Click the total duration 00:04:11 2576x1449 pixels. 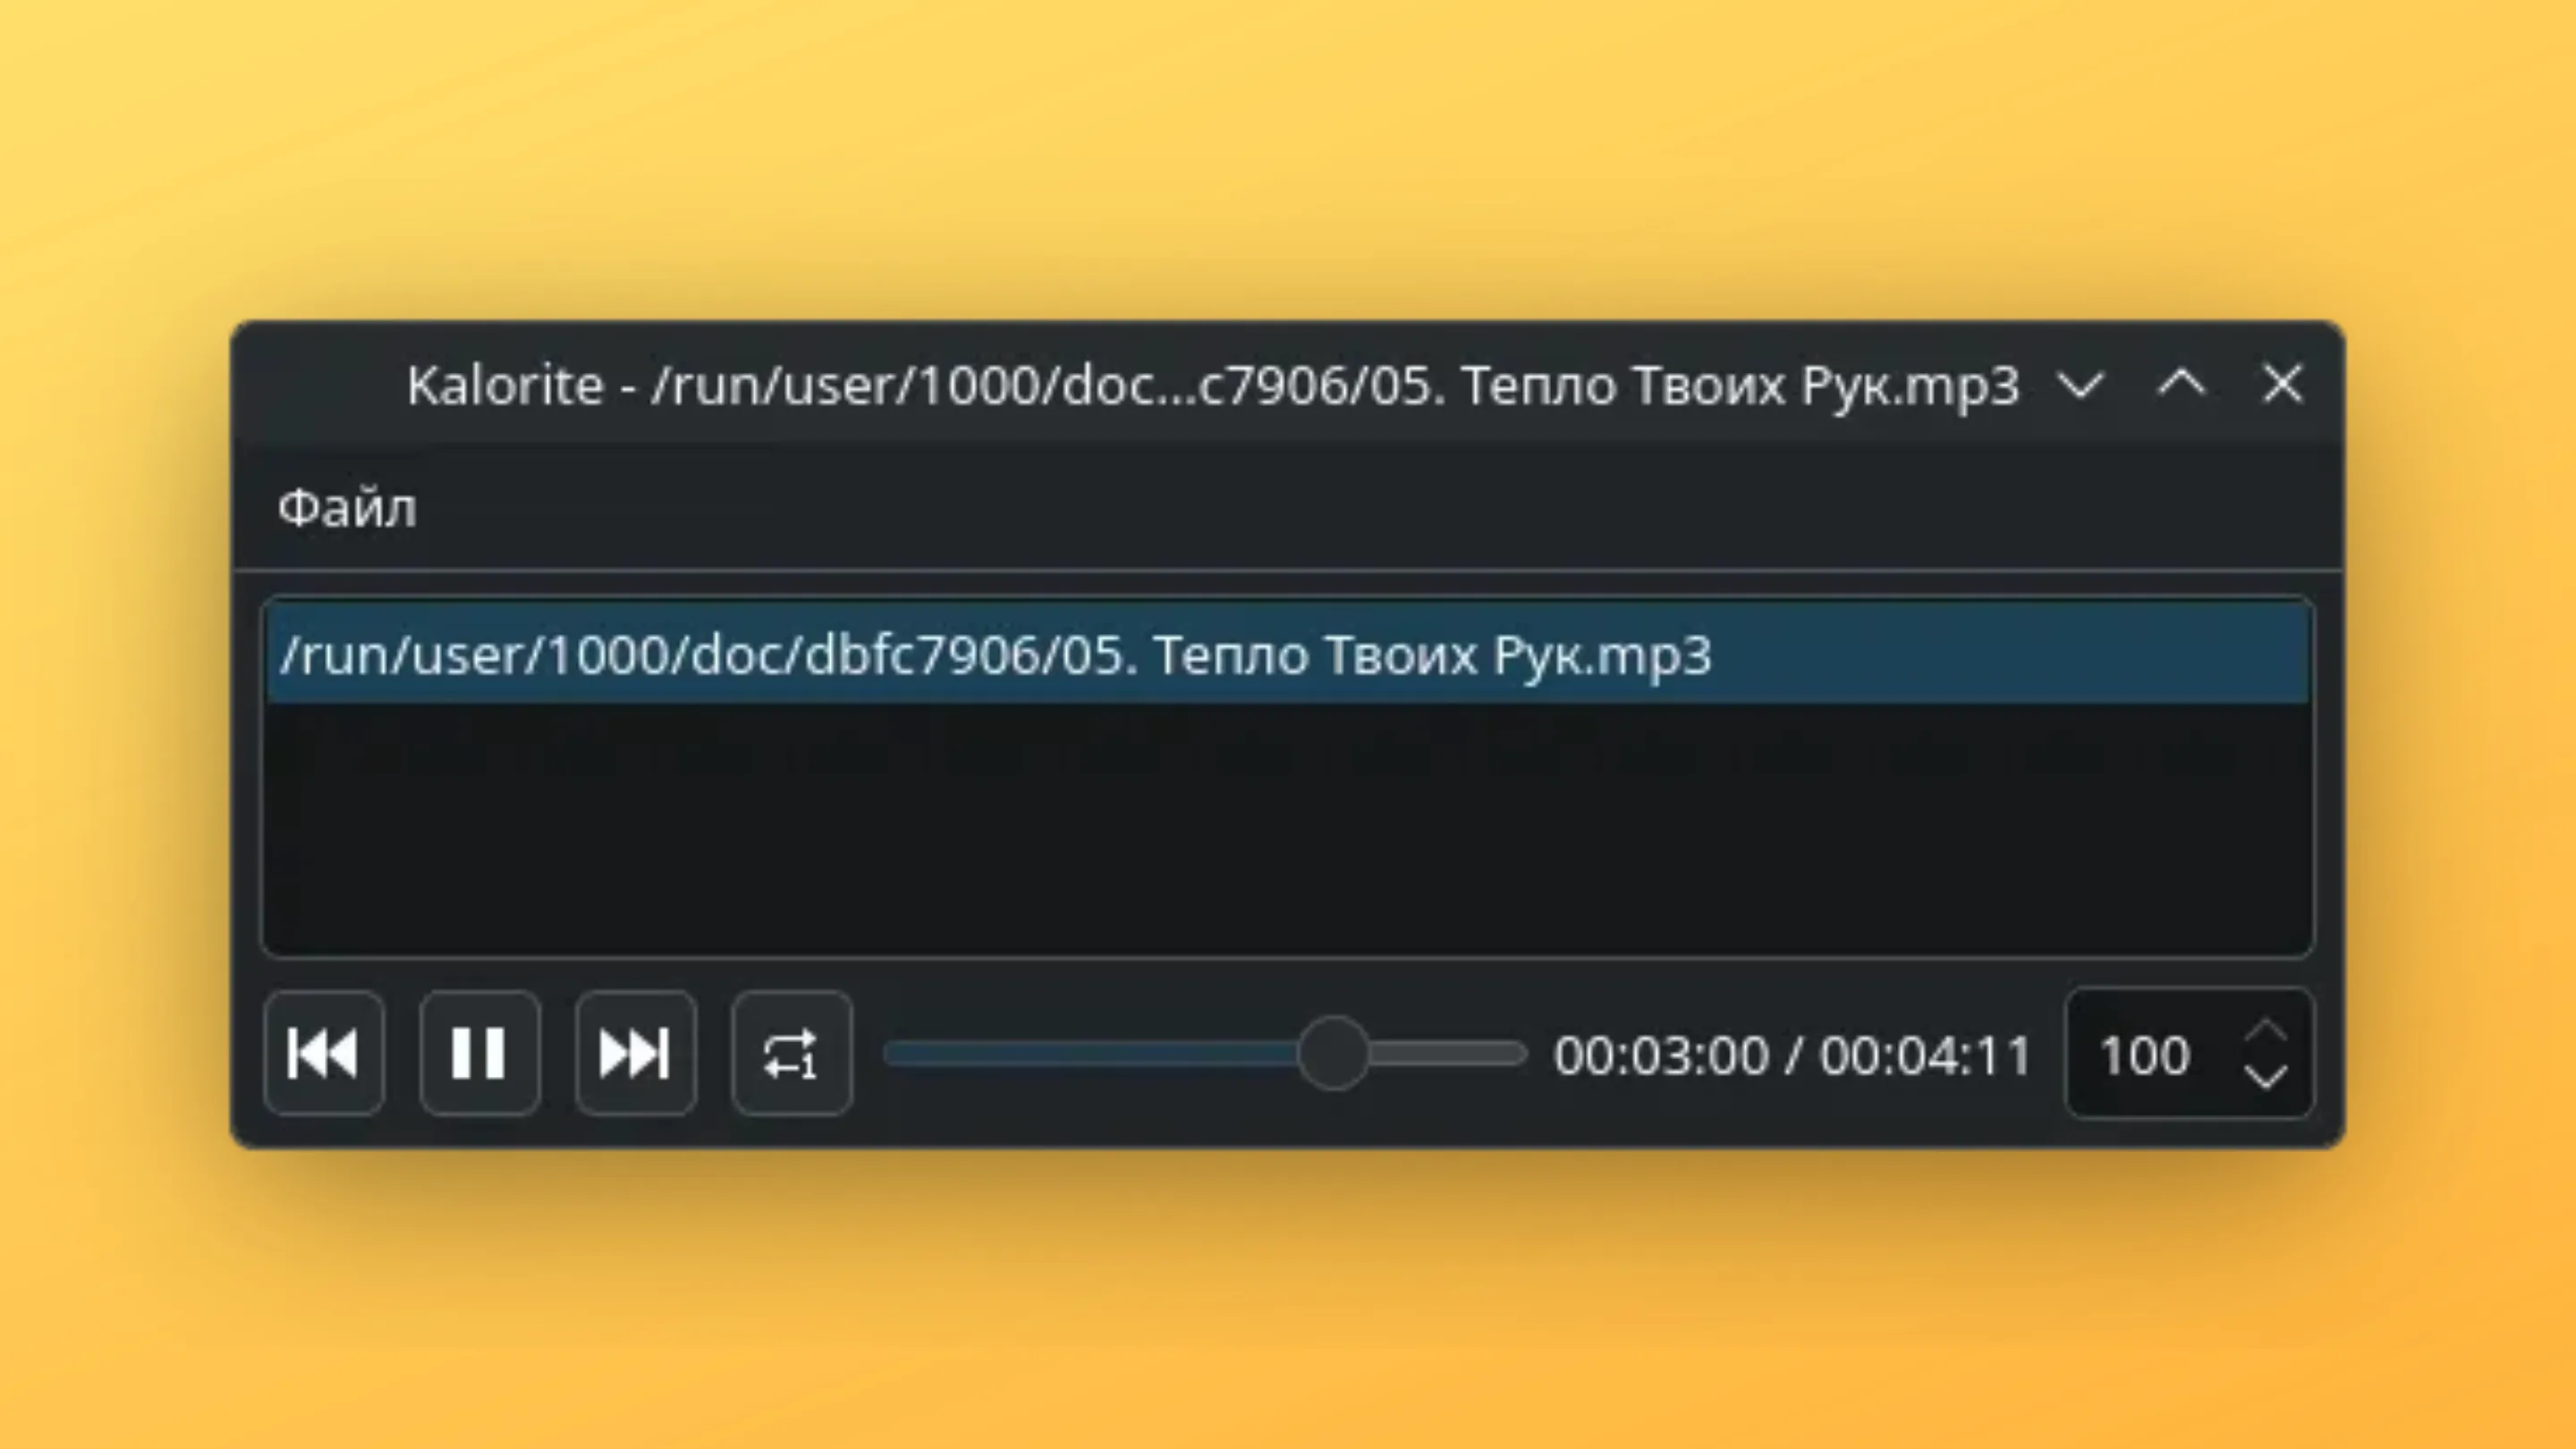point(1925,1055)
